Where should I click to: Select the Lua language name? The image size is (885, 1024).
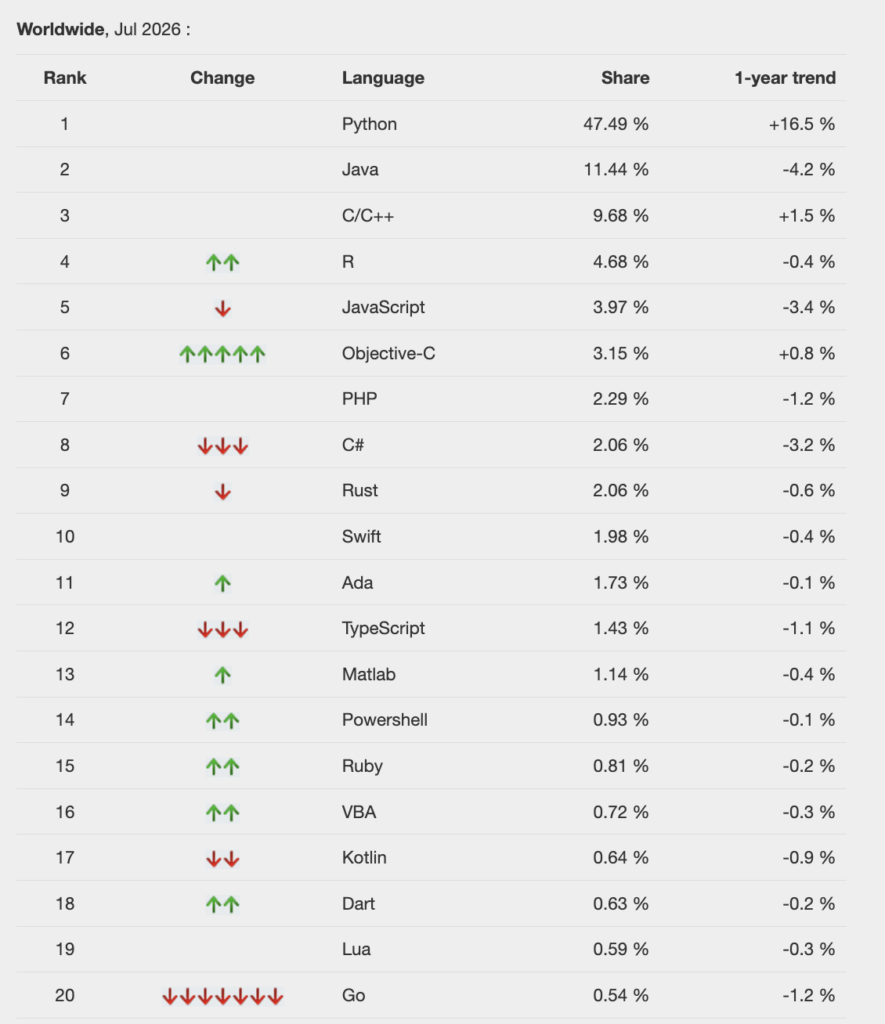[x=357, y=949]
